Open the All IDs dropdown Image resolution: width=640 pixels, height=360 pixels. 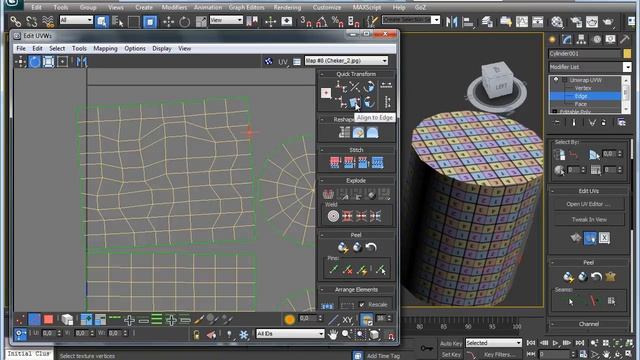point(290,334)
